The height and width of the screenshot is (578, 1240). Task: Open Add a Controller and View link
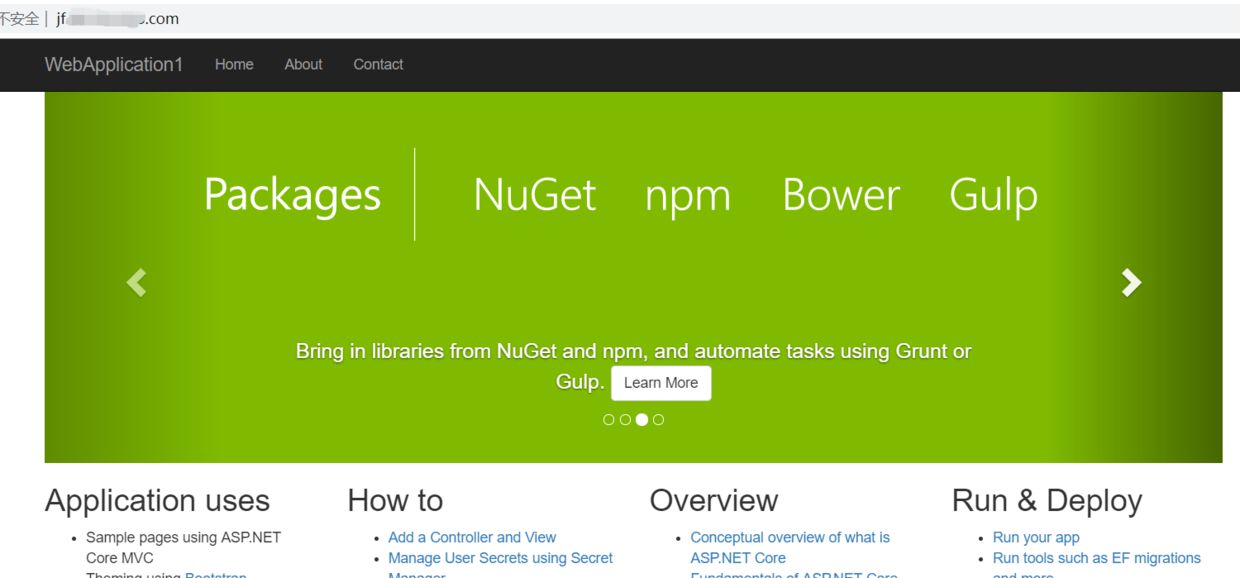(x=472, y=537)
